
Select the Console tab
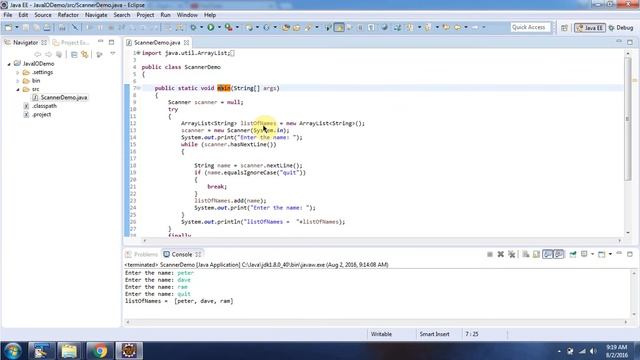point(178,254)
